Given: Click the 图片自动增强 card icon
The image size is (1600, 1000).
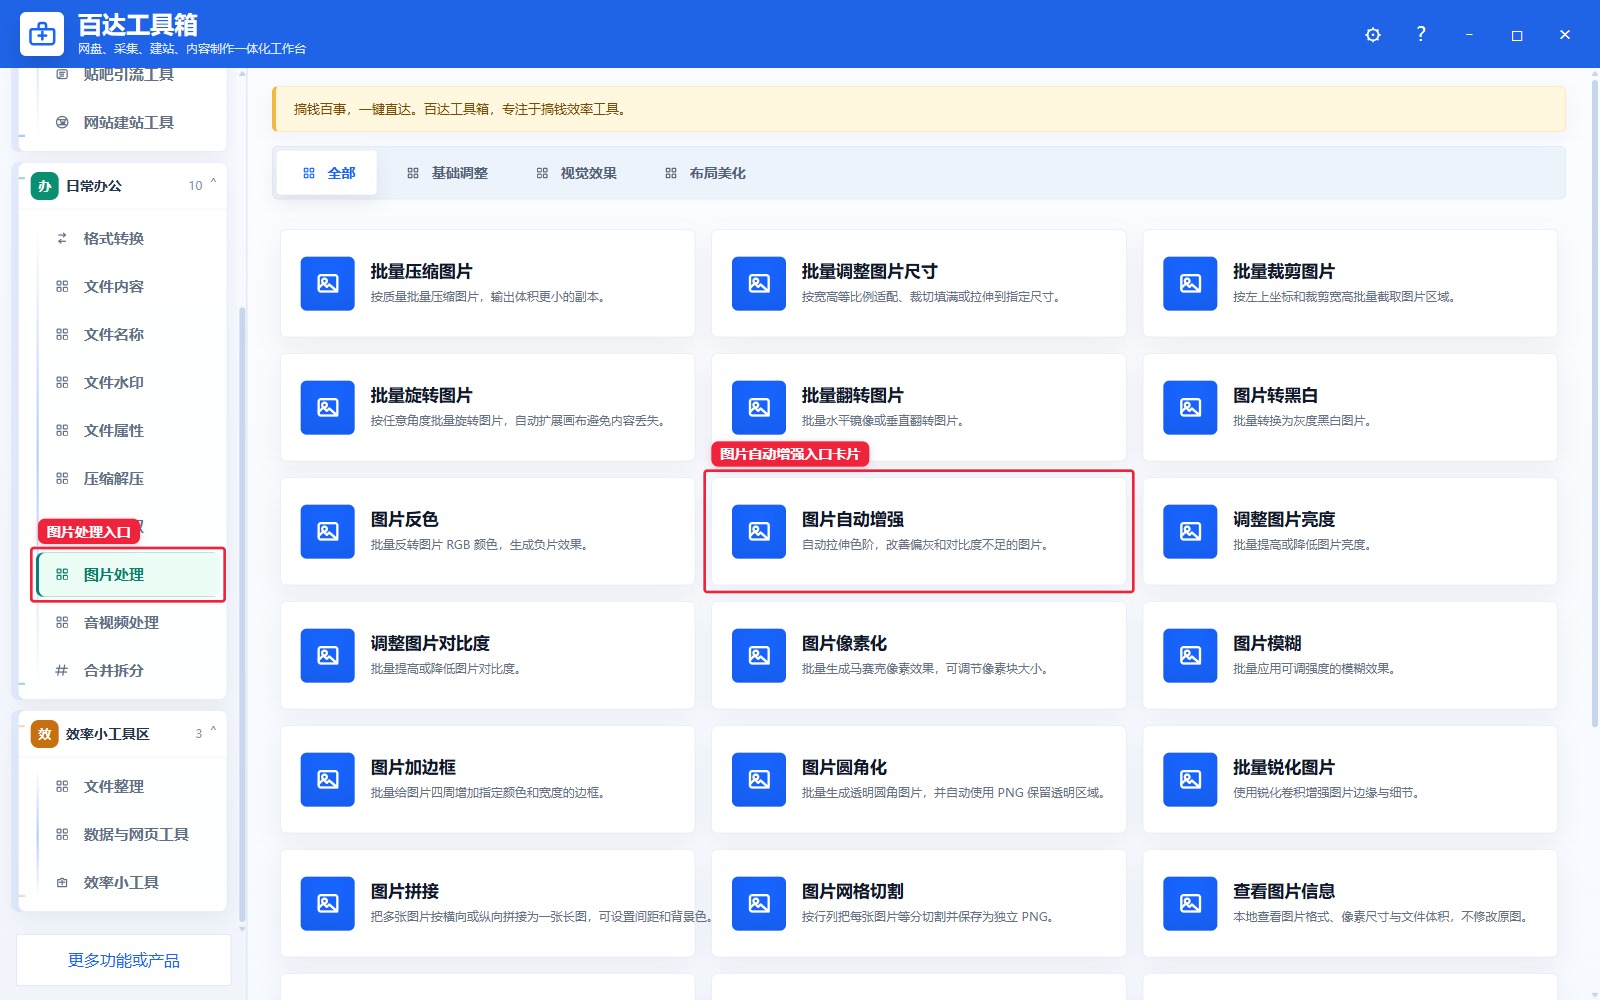Looking at the screenshot, I should (x=759, y=532).
